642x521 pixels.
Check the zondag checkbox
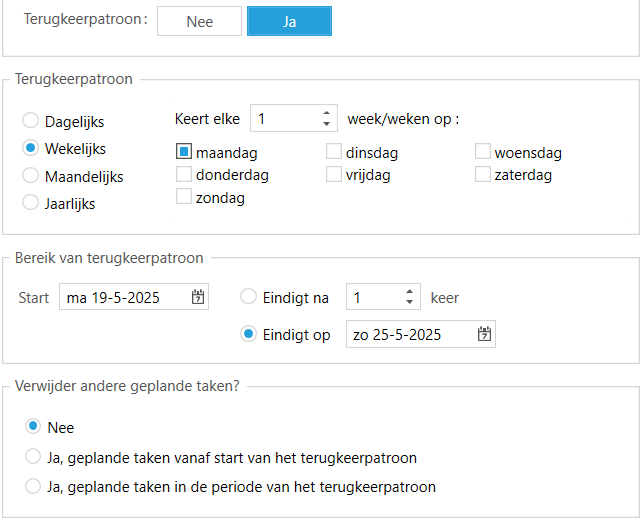(x=184, y=197)
